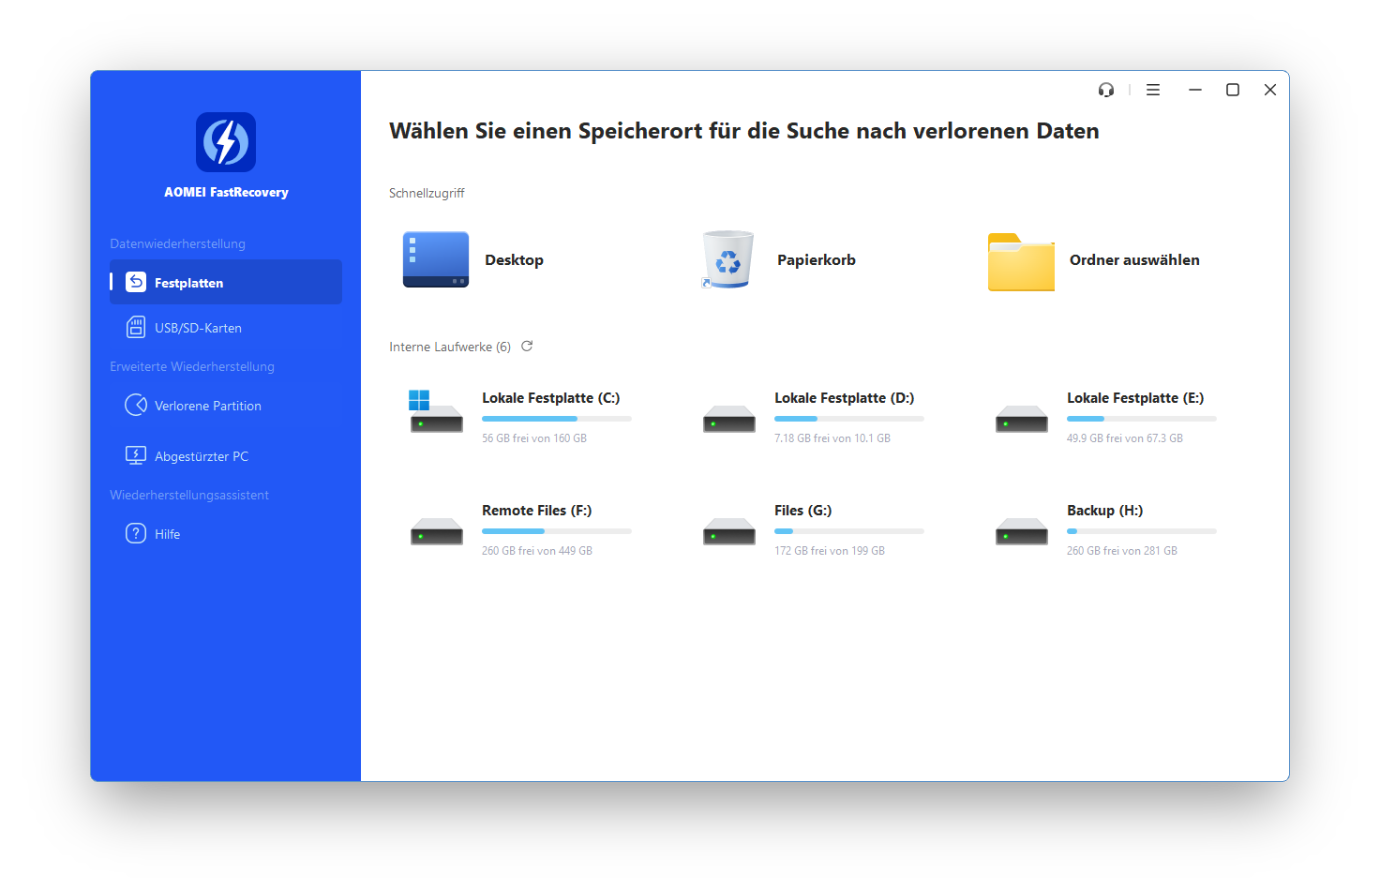Viewport: 1380px width, 892px height.
Task: Click the D: drive usage bar
Action: [x=849, y=418]
